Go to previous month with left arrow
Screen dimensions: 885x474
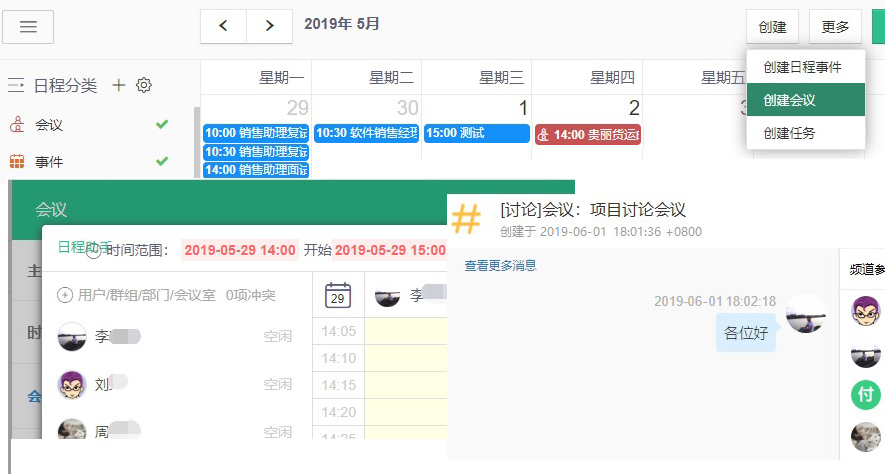pos(223,26)
